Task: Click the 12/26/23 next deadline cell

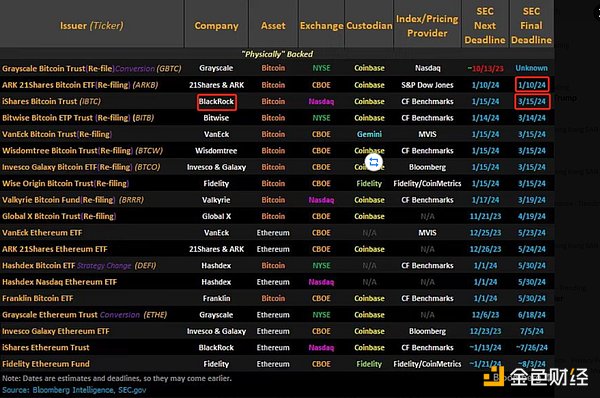Action: (x=485, y=249)
